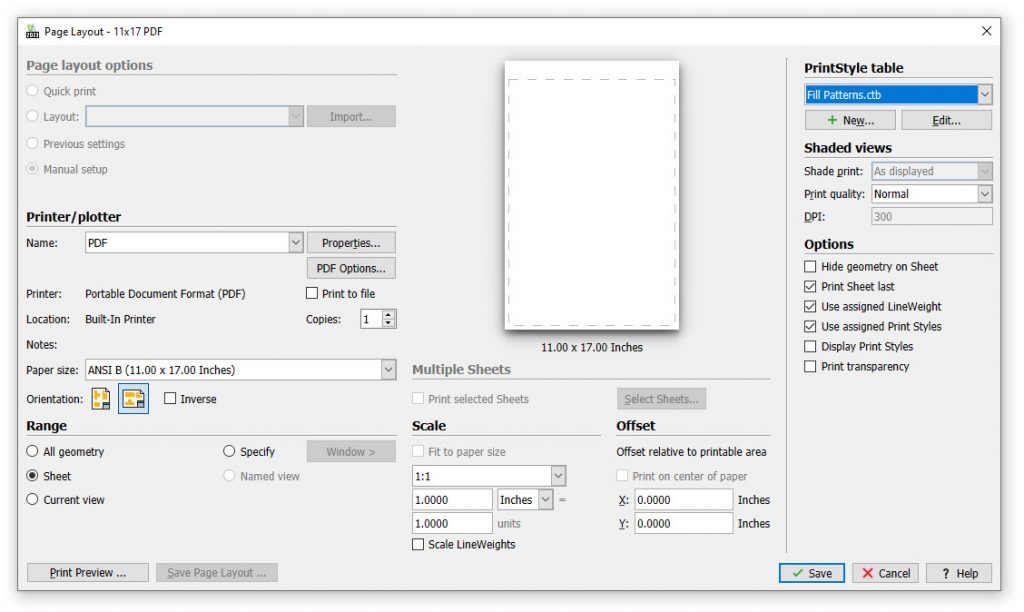This screenshot has height=612, width=1024.
Task: Click the red X Cancel icon
Action: (x=866, y=573)
